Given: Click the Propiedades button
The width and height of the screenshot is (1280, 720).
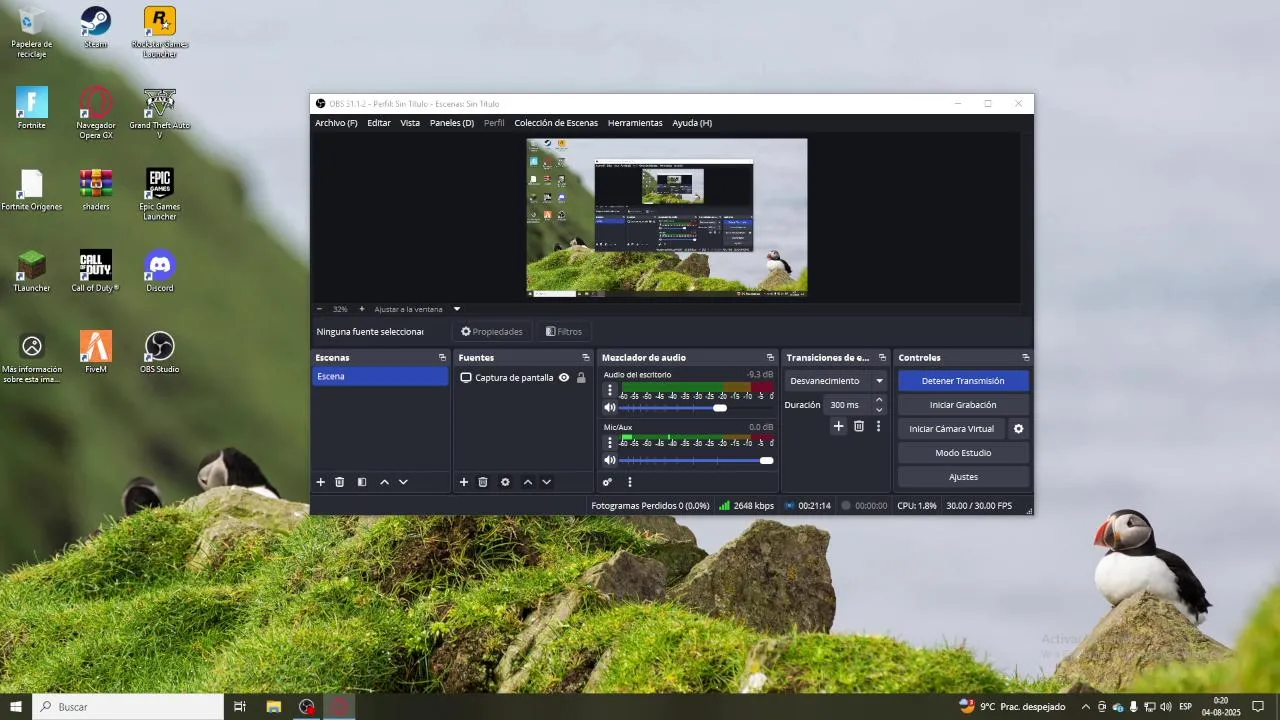Looking at the screenshot, I should click(491, 331).
